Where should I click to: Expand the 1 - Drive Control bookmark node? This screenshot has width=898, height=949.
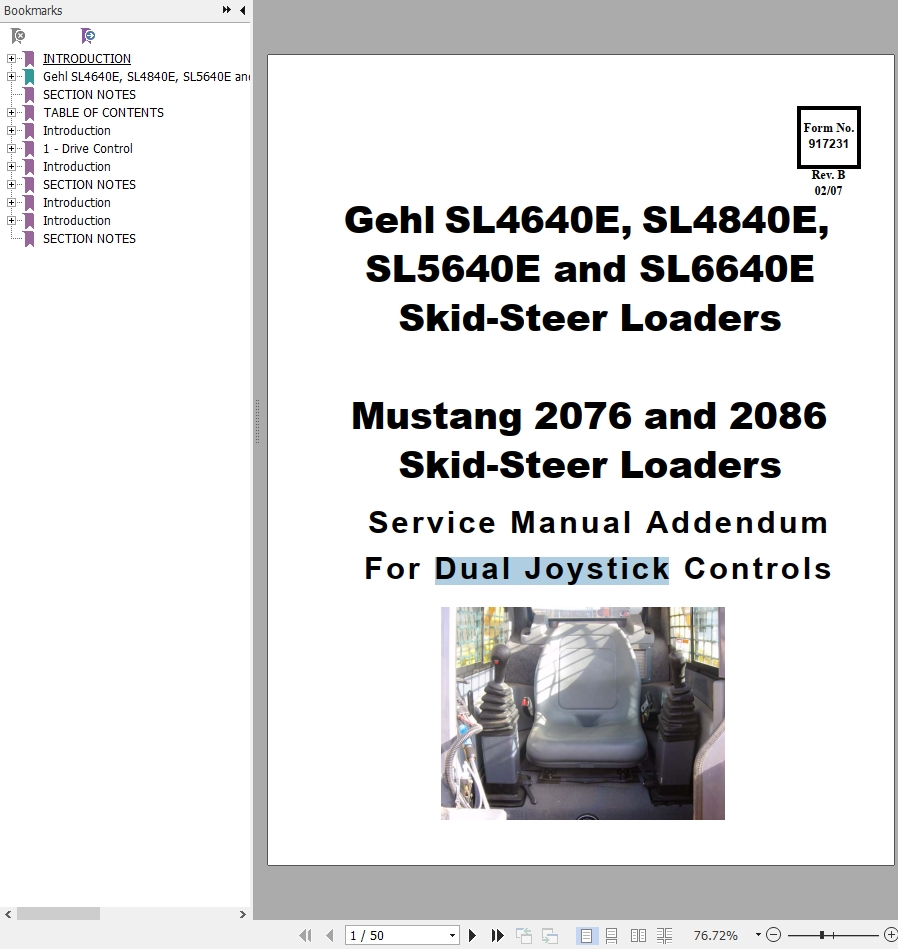click(x=11, y=148)
